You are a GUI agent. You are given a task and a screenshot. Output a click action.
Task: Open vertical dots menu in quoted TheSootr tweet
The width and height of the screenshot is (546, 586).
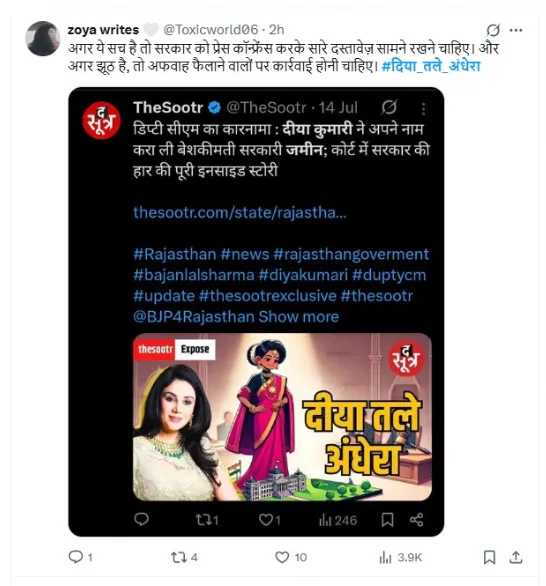click(423, 109)
